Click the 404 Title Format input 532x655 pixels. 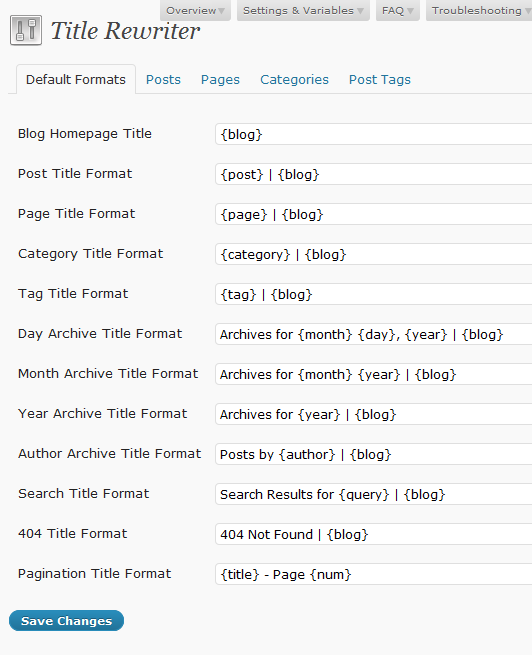coord(373,534)
